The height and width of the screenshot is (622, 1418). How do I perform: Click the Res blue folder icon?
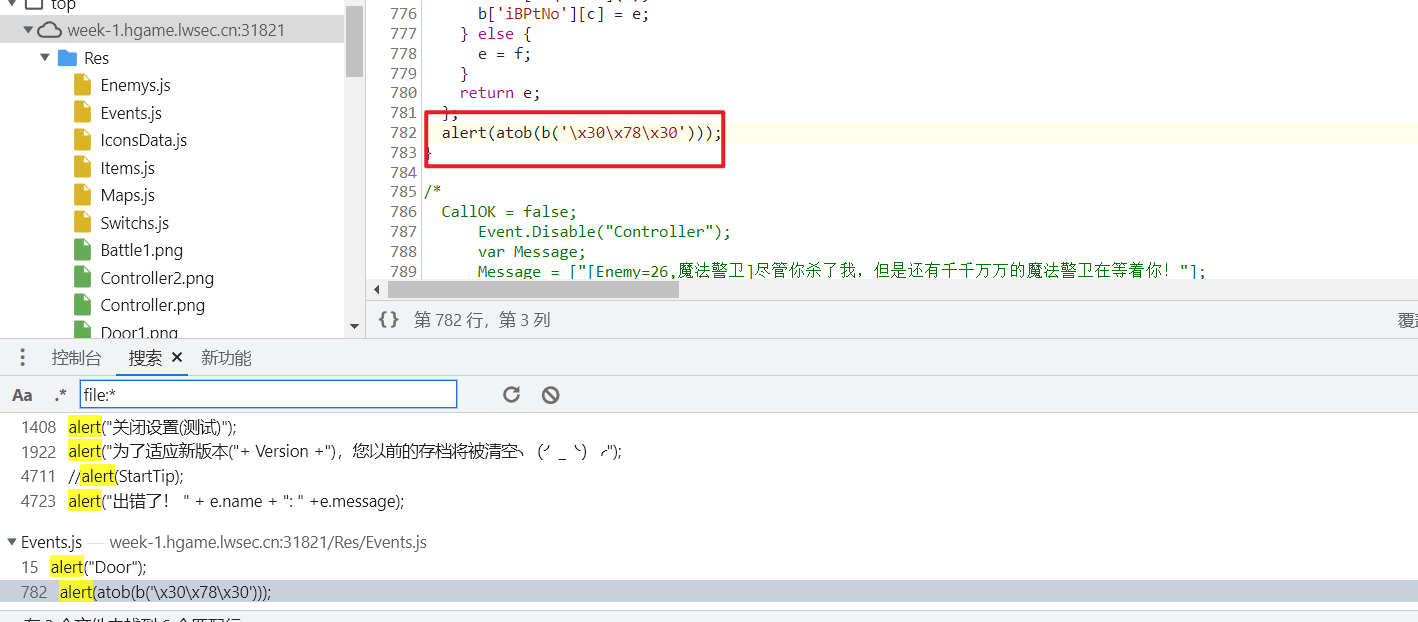(68, 58)
